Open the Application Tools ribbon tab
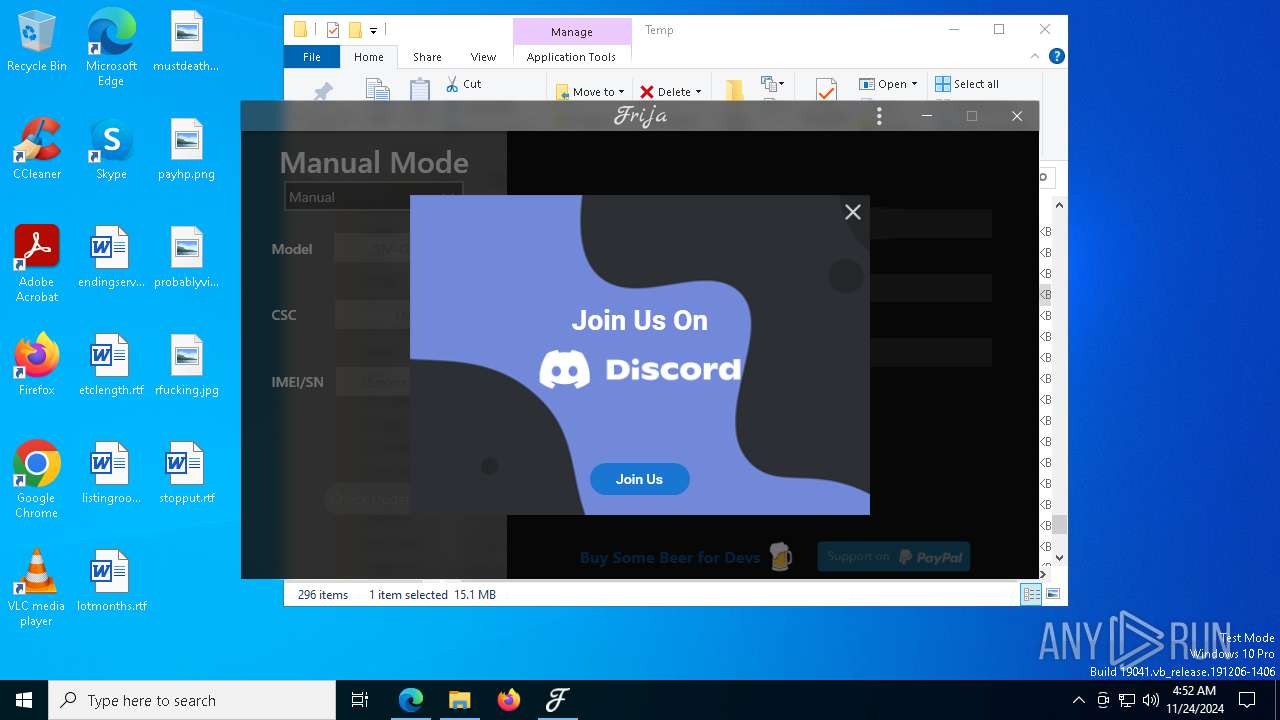Image resolution: width=1280 pixels, height=720 pixels. 571,57
